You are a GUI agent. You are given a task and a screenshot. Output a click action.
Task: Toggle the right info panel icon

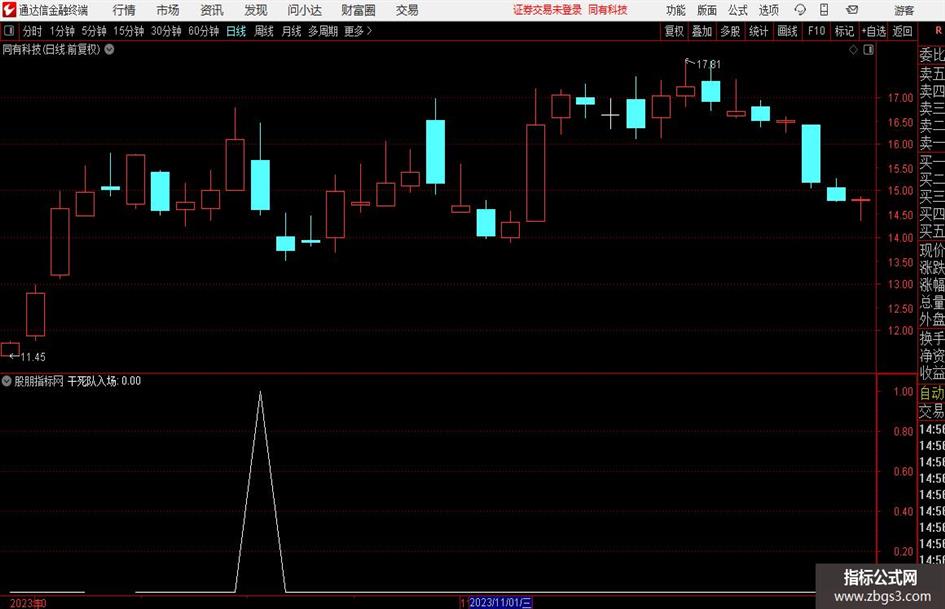coord(868,50)
